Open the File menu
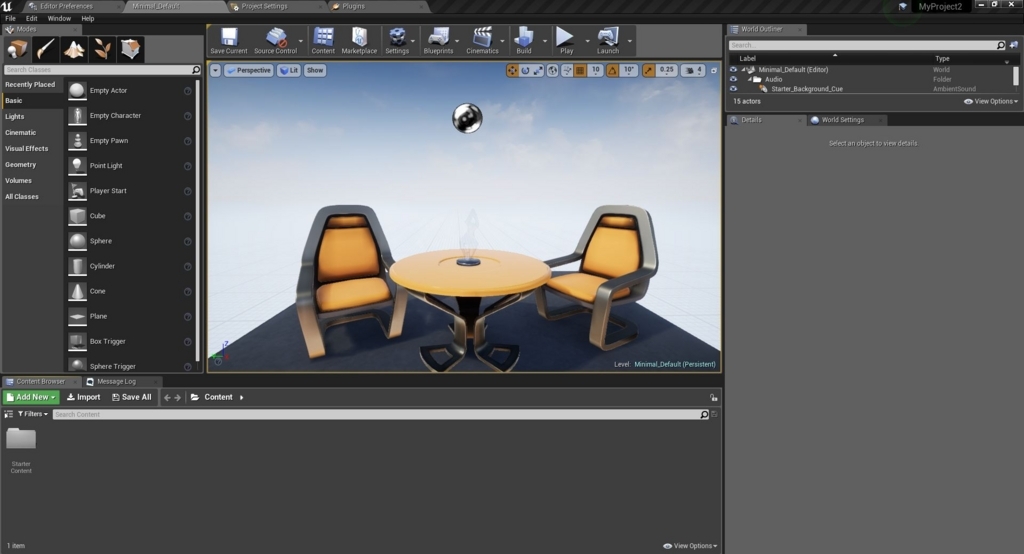This screenshot has height=554, width=1024. 10,18
